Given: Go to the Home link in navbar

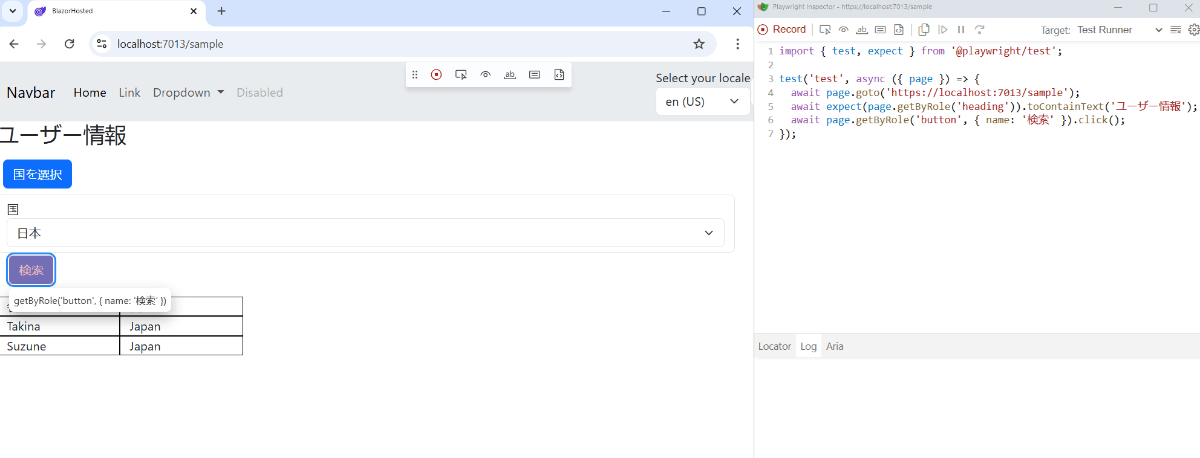Looking at the screenshot, I should click(x=89, y=93).
